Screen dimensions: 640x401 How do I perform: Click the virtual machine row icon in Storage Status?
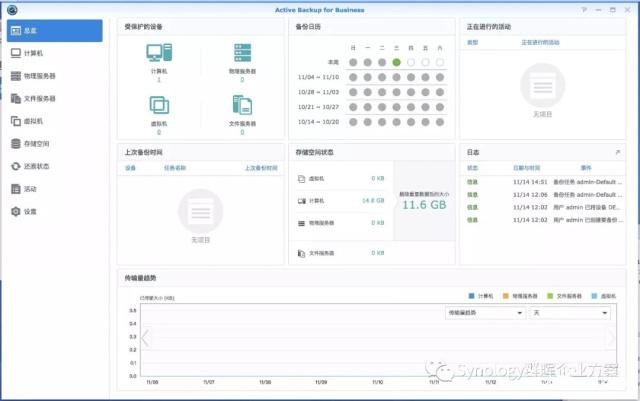pos(301,178)
